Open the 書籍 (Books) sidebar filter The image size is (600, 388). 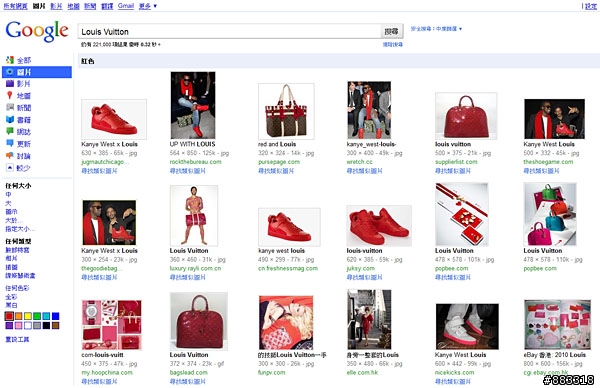pyautogui.click(x=23, y=120)
